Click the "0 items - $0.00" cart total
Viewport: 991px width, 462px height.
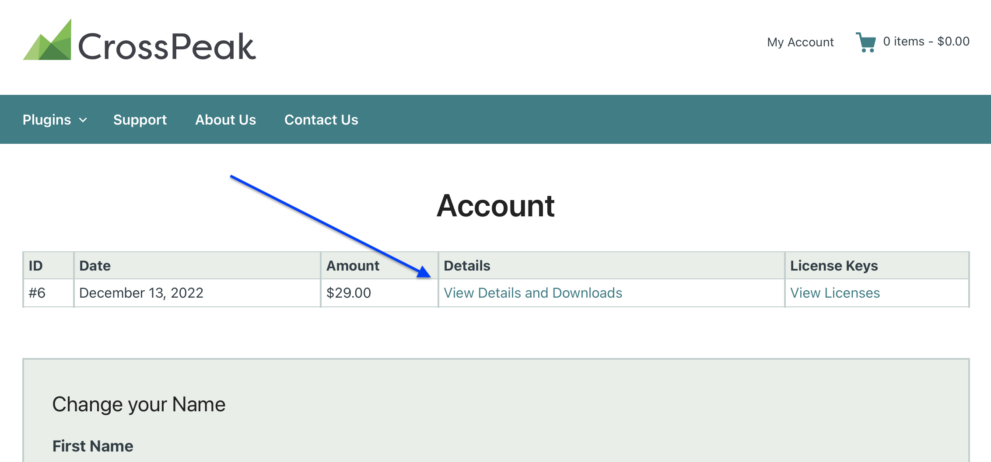pyautogui.click(x=926, y=42)
